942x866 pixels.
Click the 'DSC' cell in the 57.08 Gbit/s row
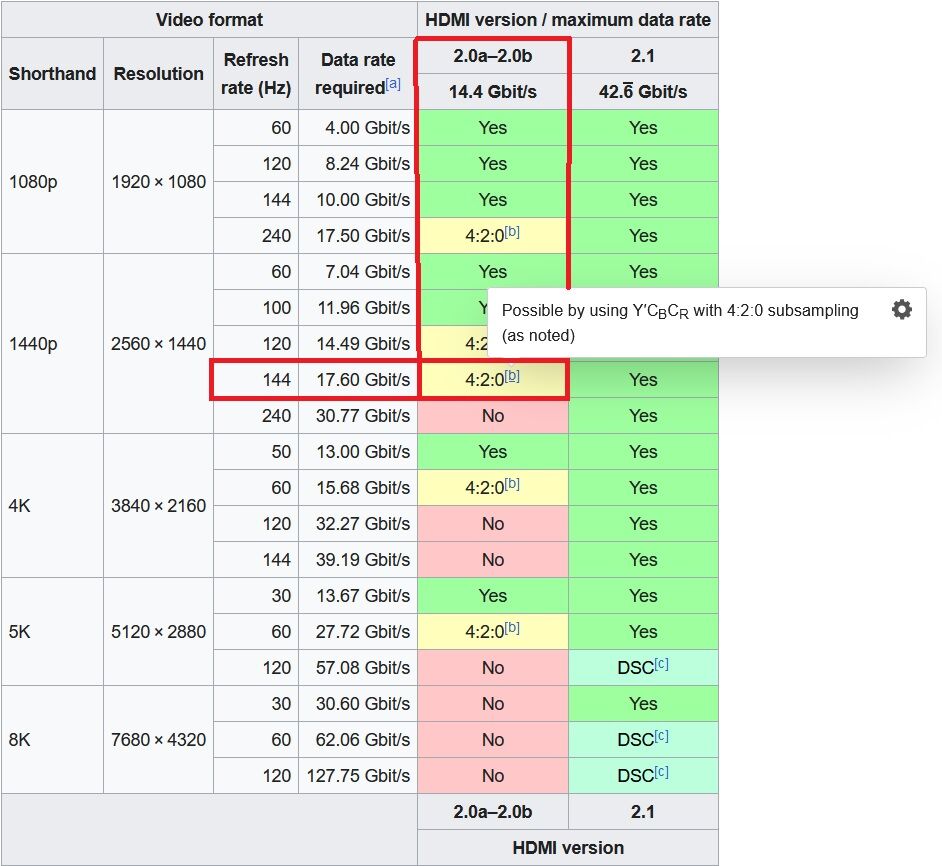coord(643,668)
